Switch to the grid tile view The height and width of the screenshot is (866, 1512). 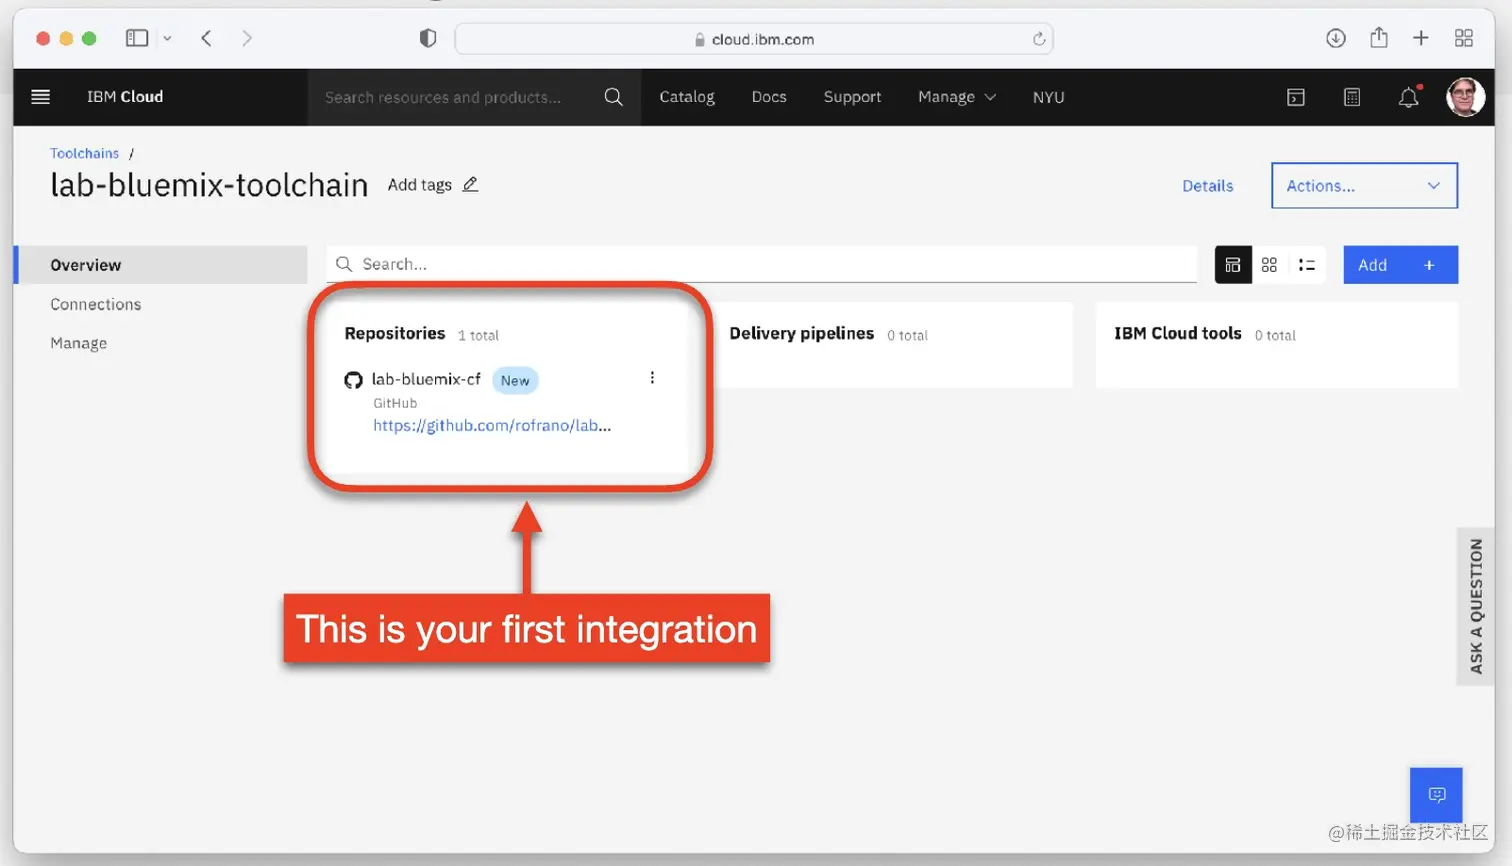tap(1269, 265)
